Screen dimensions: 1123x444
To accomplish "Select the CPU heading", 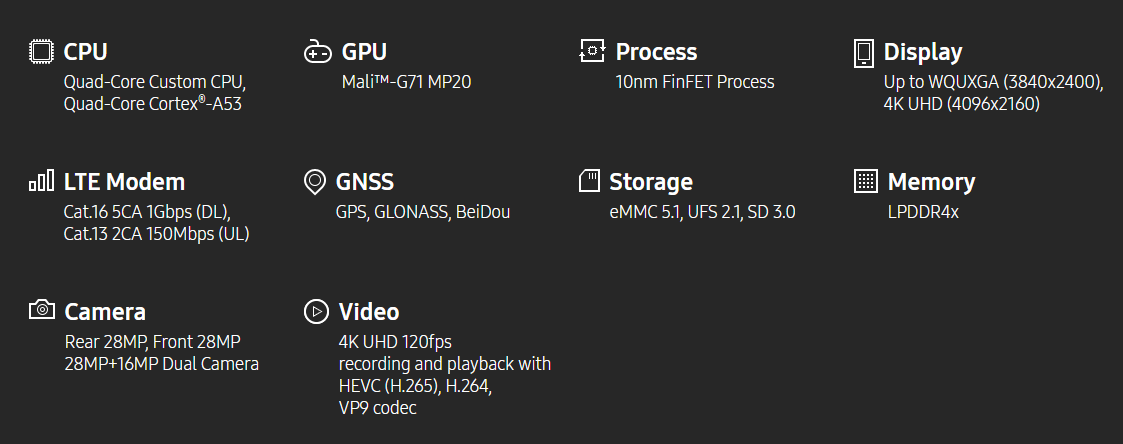I will pyautogui.click(x=85, y=52).
